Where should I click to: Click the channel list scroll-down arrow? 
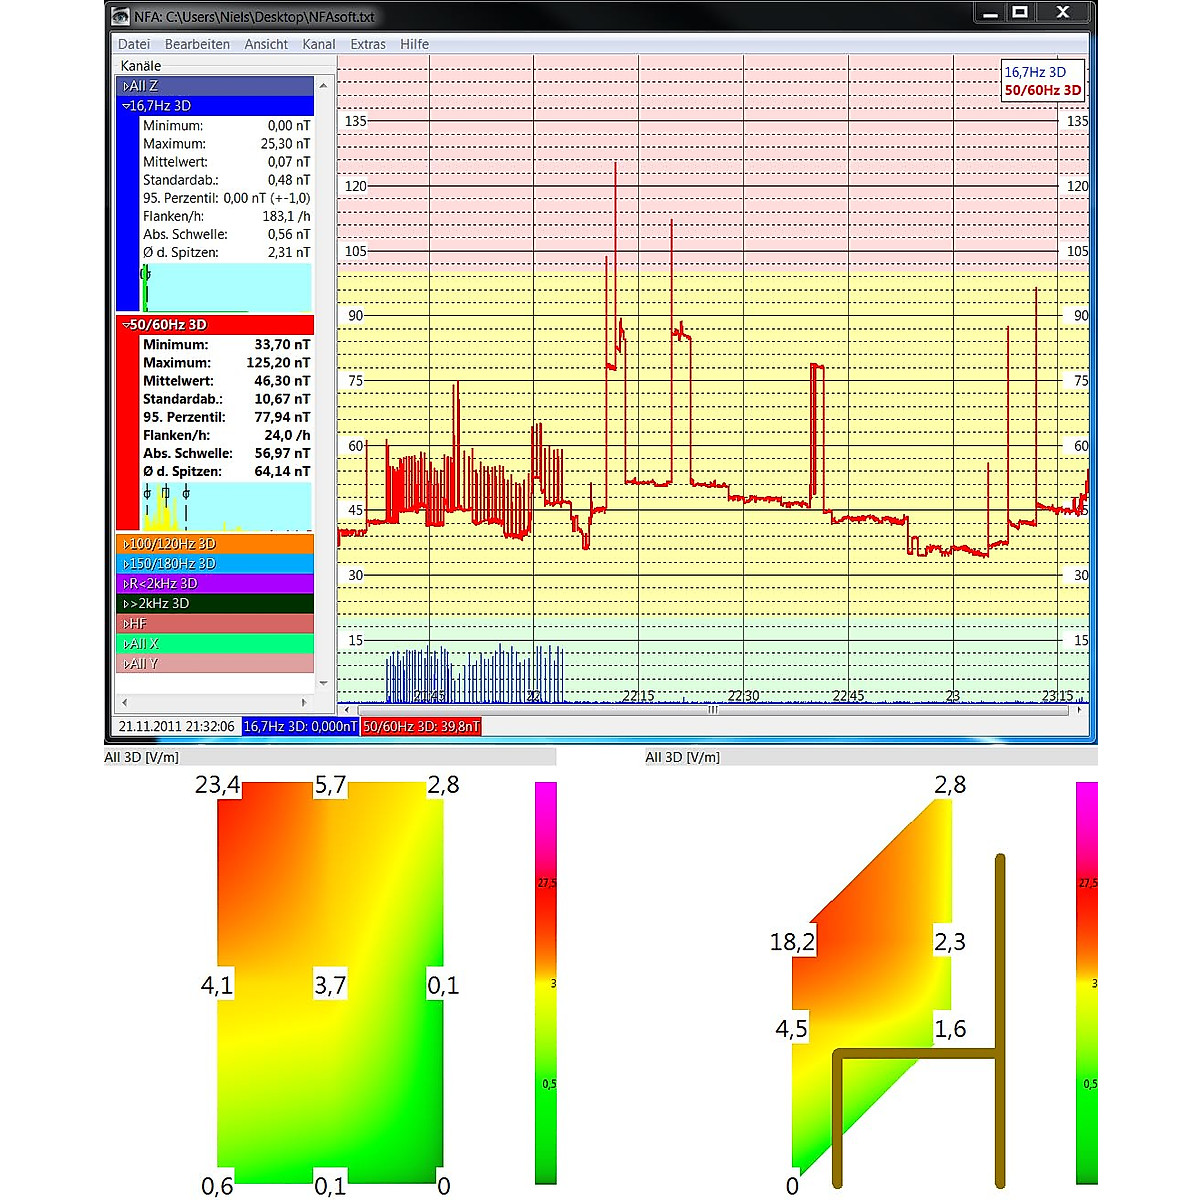tap(323, 683)
